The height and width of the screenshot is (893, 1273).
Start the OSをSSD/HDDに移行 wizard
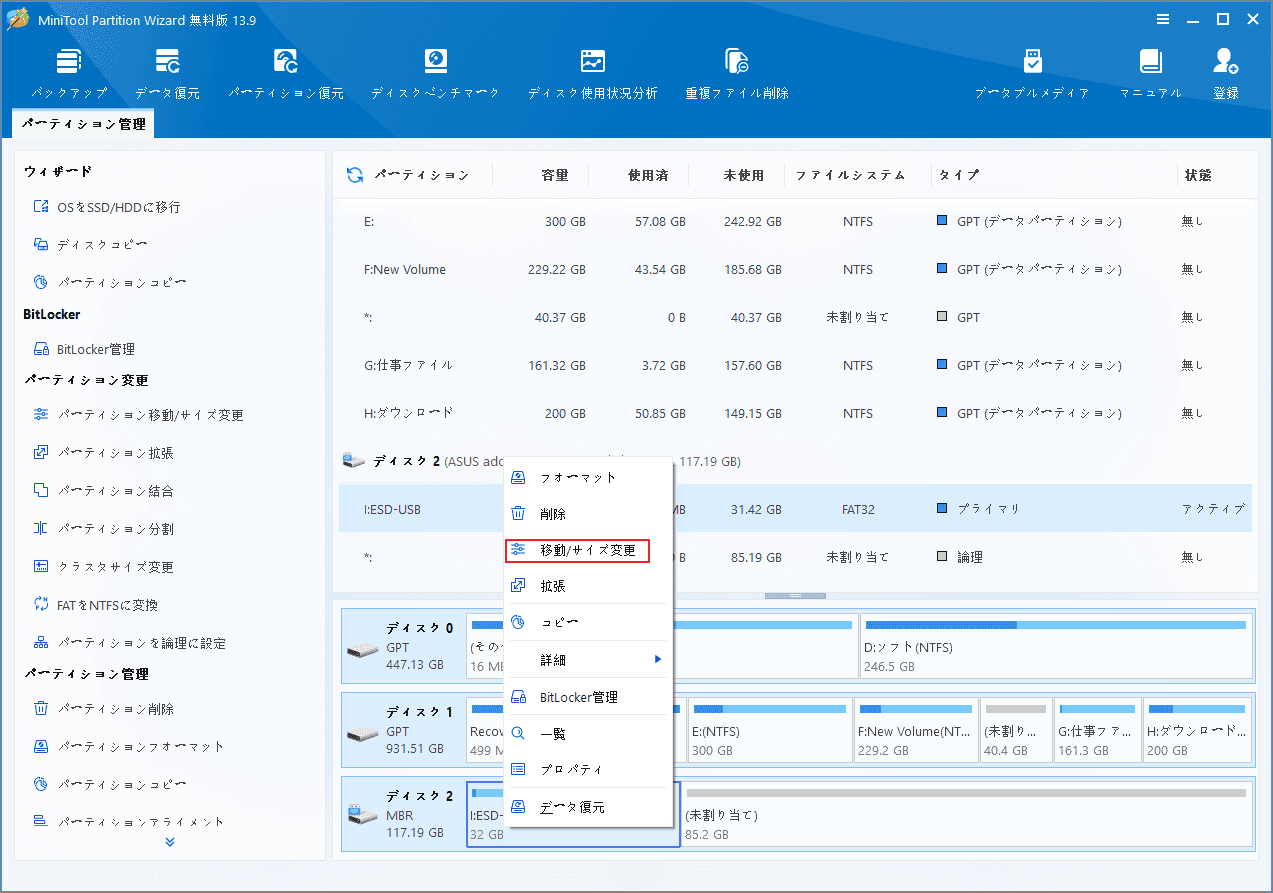(x=107, y=207)
